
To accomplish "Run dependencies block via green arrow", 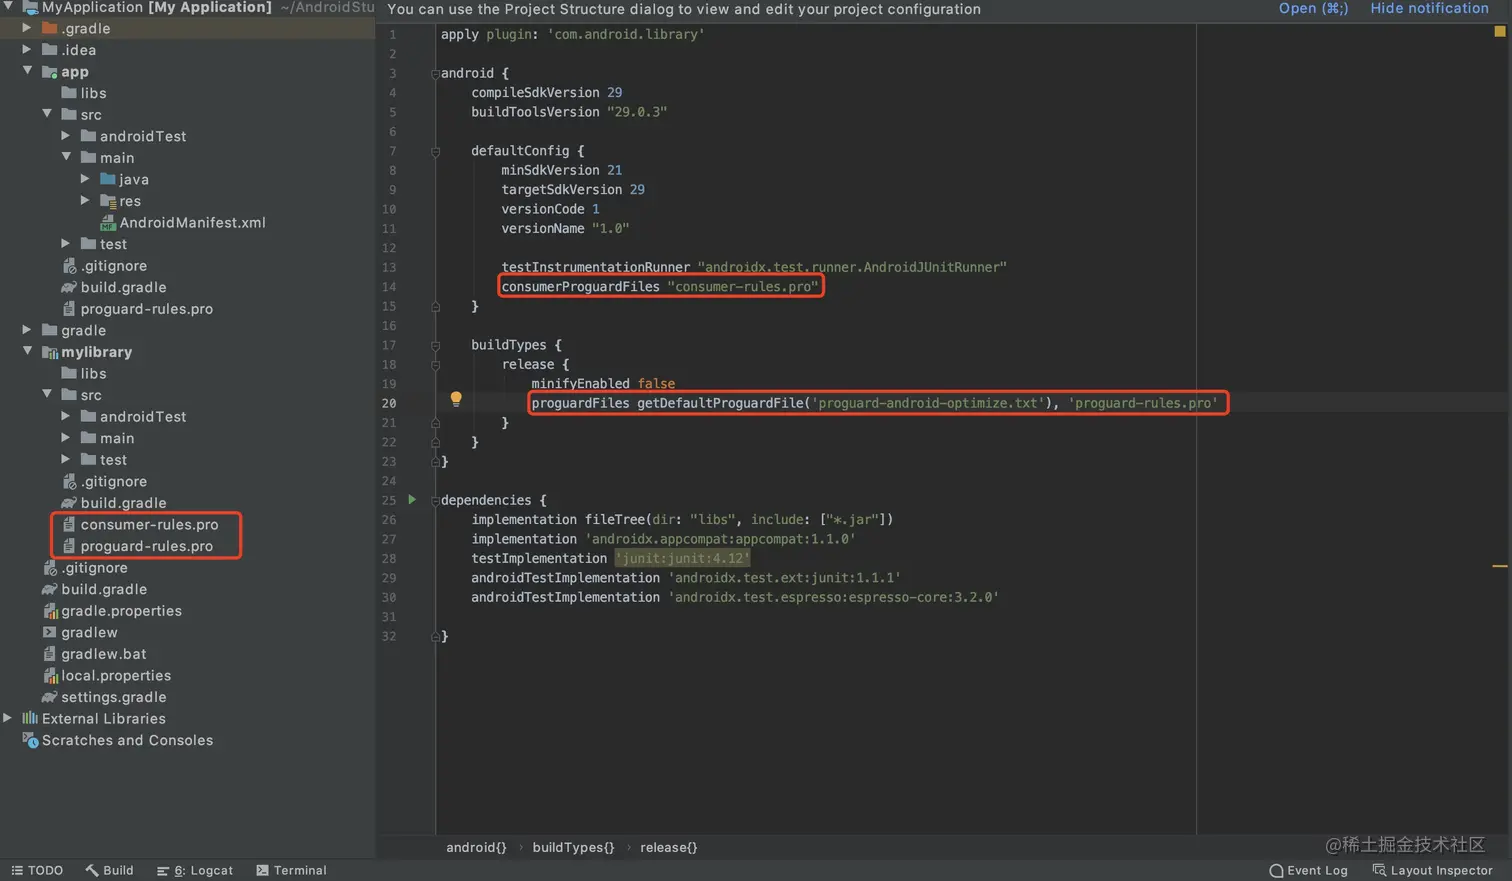I will [411, 499].
